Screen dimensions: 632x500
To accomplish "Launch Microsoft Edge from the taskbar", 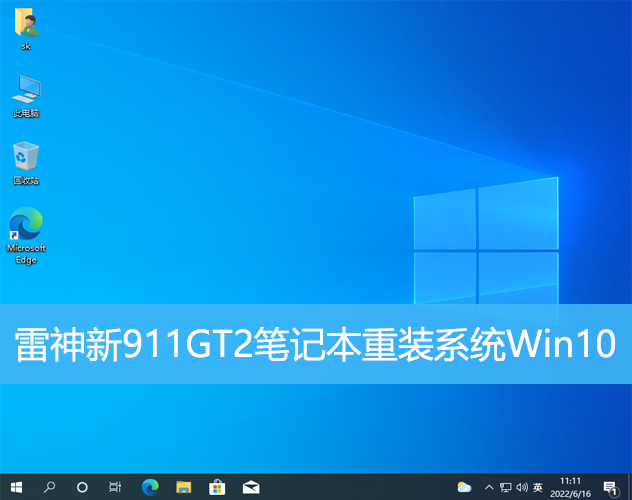I will pyautogui.click(x=150, y=487).
